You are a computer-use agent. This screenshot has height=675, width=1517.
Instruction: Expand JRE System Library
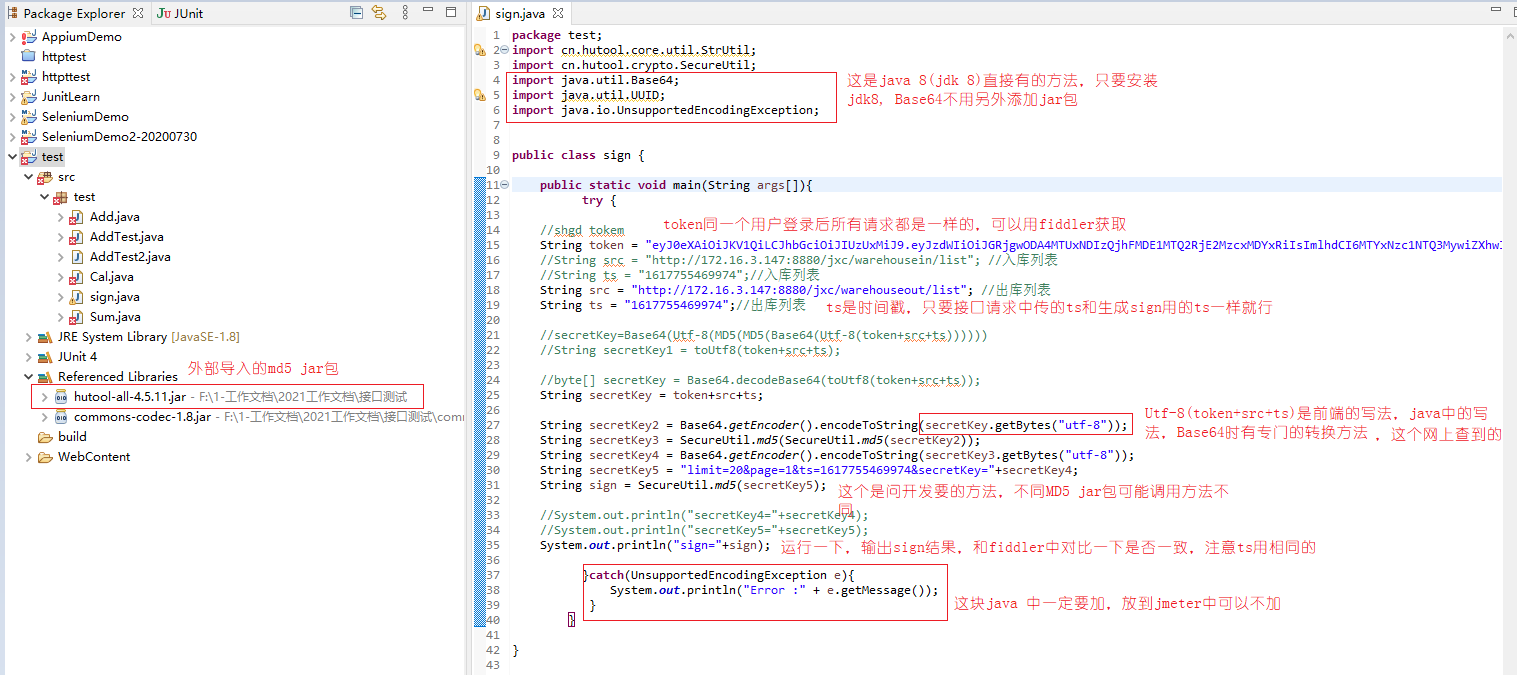(x=28, y=337)
